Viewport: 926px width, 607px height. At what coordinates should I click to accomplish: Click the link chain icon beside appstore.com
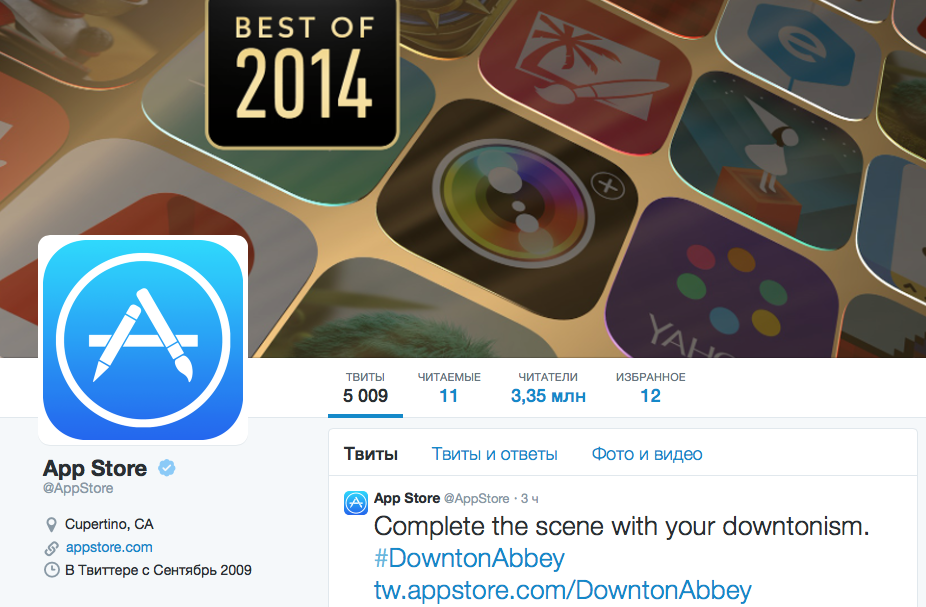(x=51, y=548)
